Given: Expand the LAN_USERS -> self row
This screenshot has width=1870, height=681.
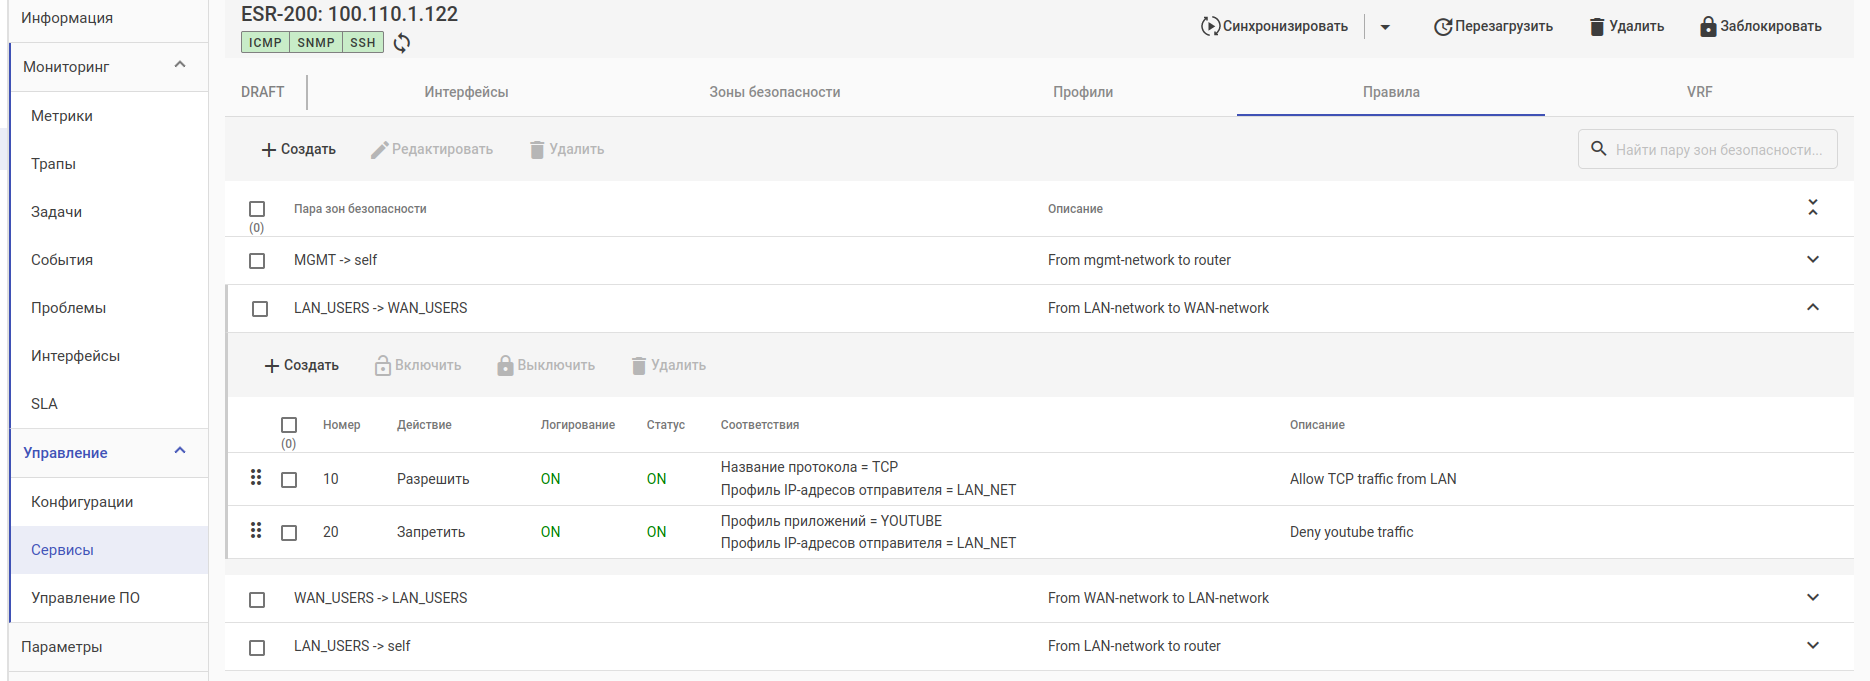Looking at the screenshot, I should tap(1813, 646).
